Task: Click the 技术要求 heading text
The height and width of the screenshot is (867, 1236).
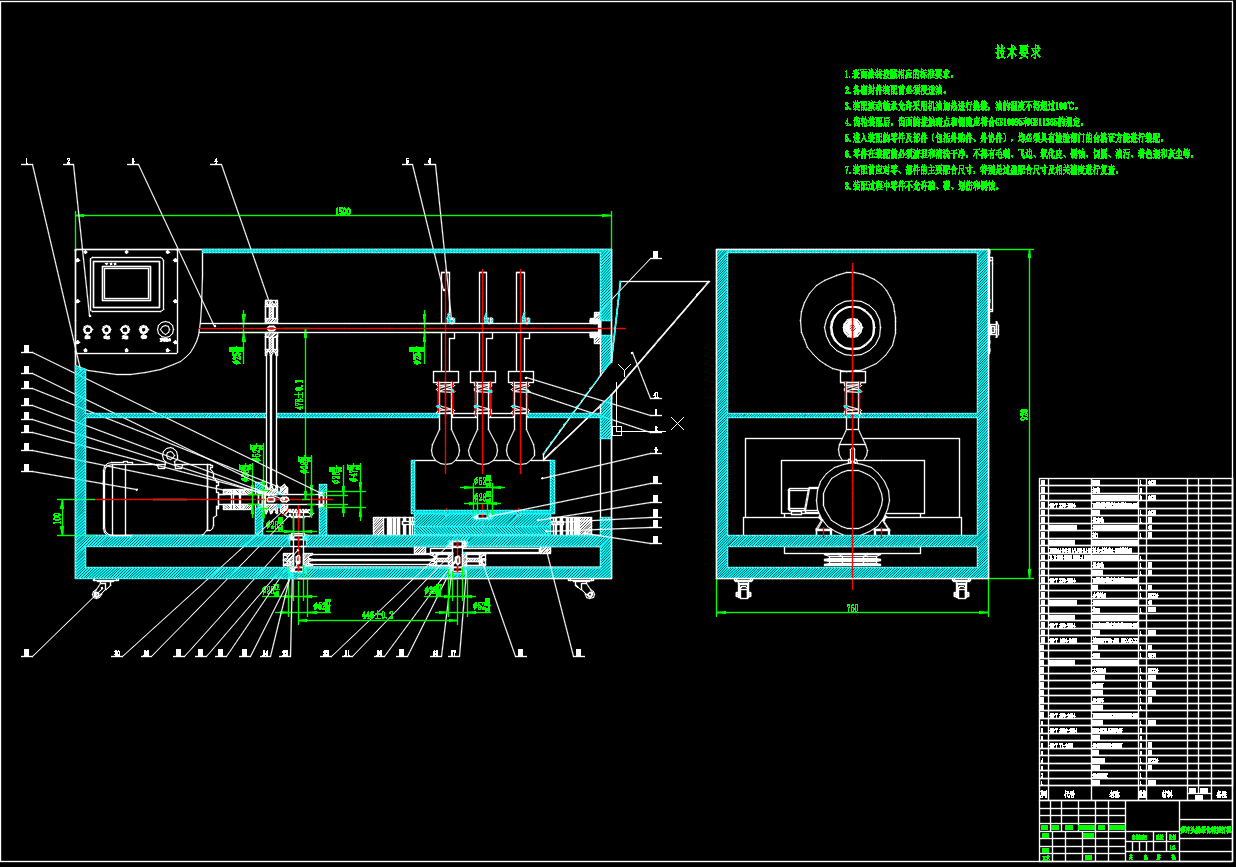Action: 1018,52
